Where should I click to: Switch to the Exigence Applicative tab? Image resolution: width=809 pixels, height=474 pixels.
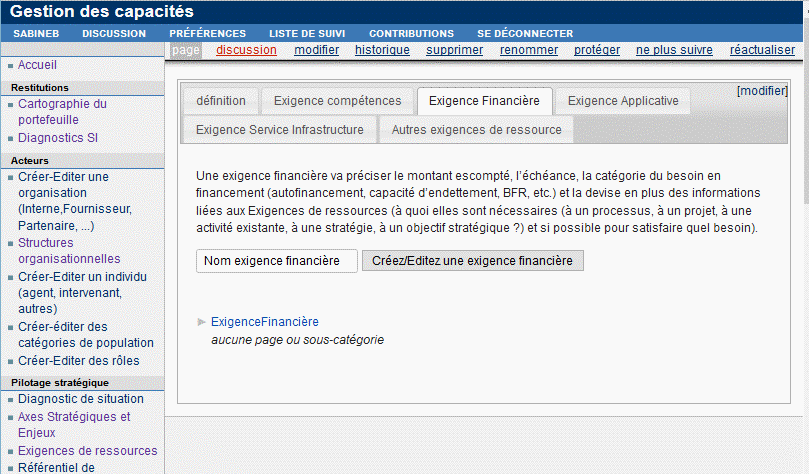(x=623, y=101)
